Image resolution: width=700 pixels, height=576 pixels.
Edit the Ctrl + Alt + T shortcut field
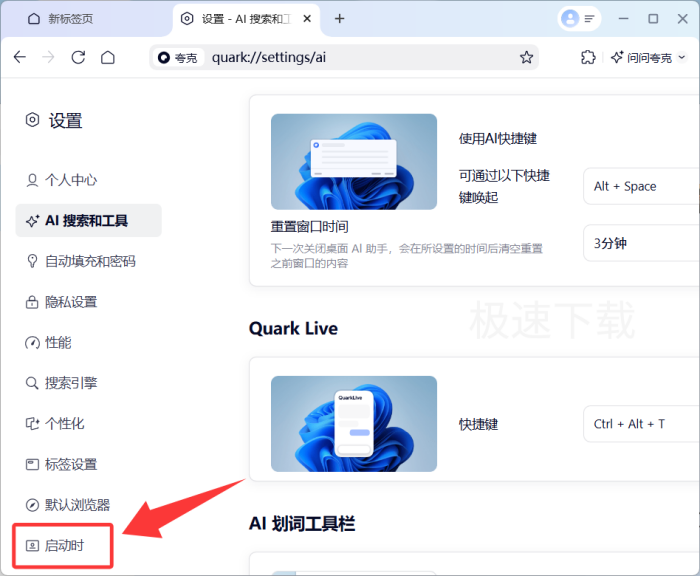[x=640, y=424]
